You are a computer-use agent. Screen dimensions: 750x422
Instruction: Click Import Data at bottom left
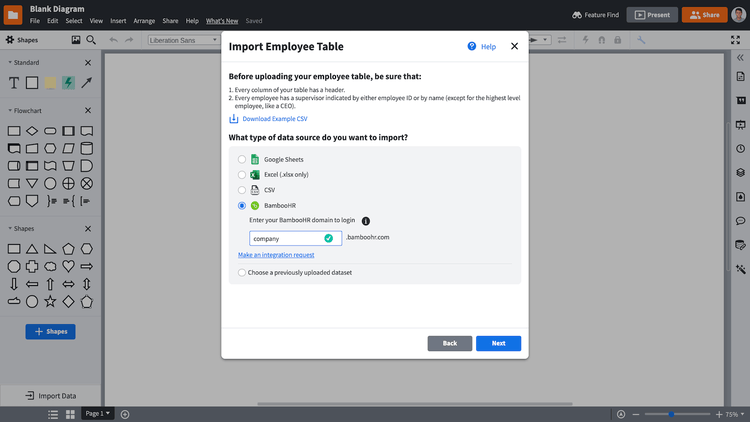pyautogui.click(x=50, y=396)
